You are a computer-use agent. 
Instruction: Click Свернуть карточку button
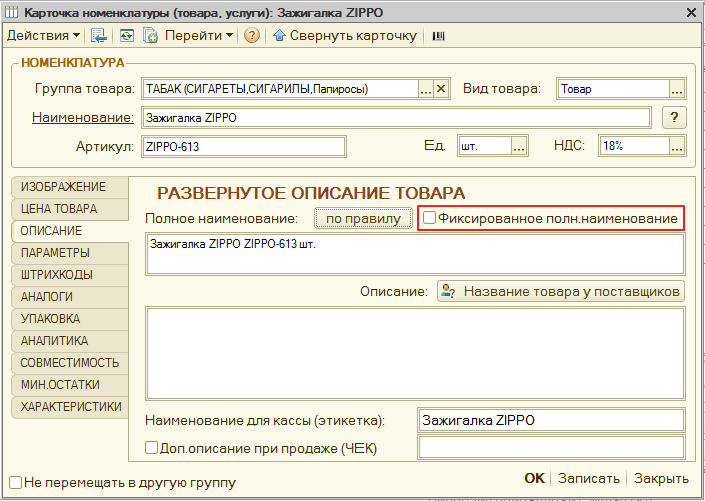click(345, 36)
